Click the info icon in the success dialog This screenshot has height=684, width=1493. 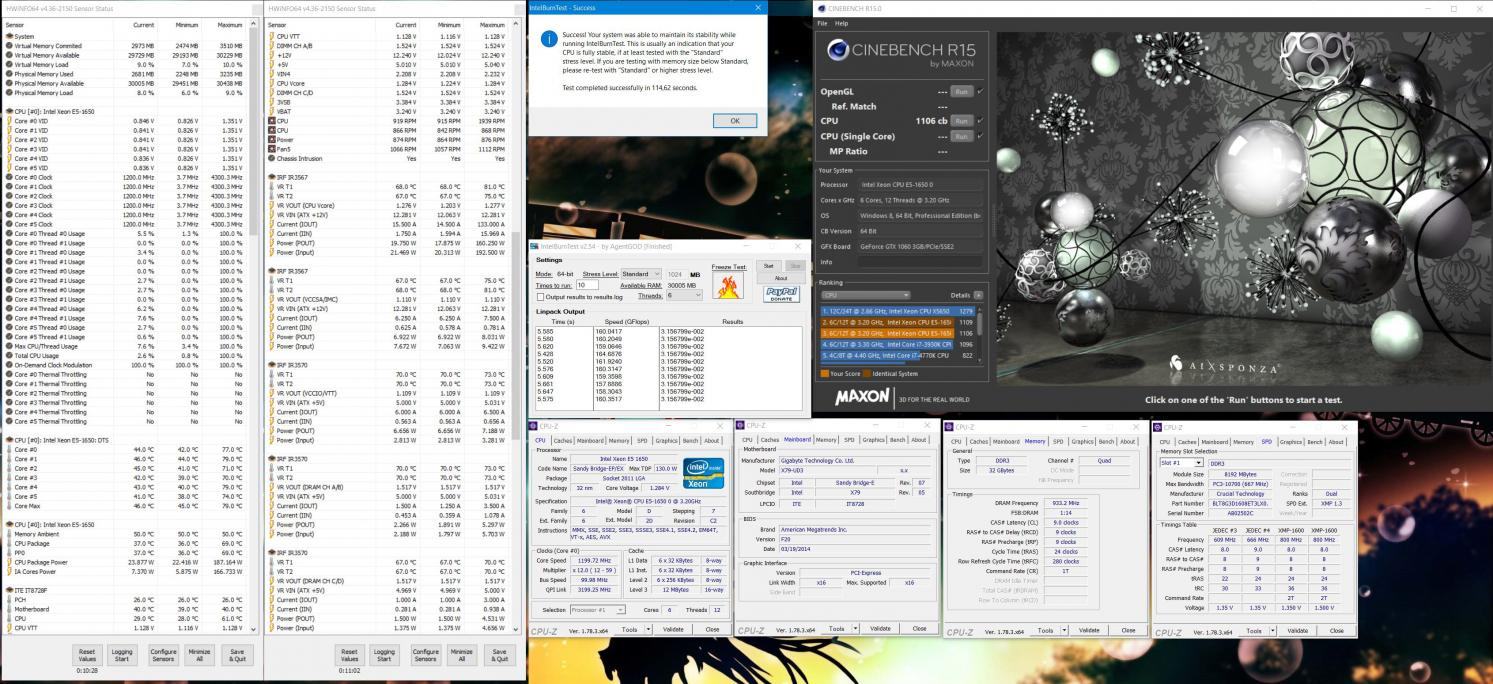point(548,38)
